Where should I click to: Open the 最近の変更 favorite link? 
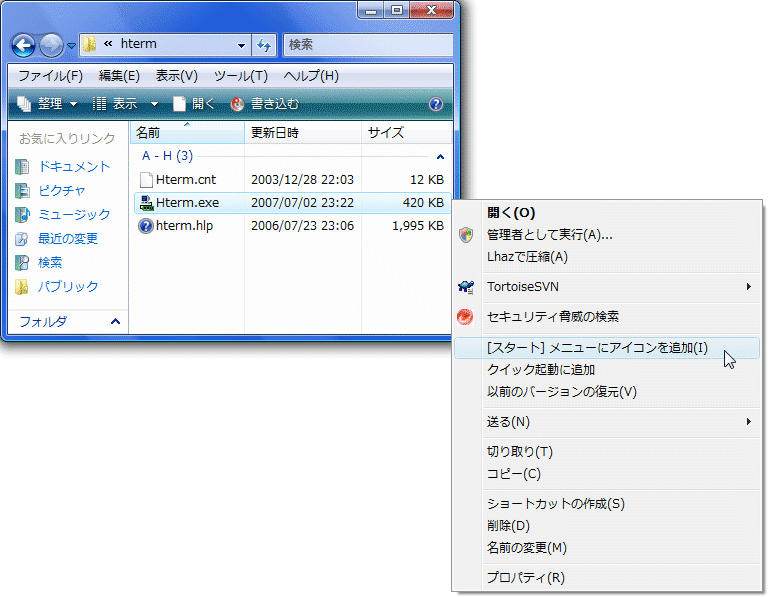[68, 239]
